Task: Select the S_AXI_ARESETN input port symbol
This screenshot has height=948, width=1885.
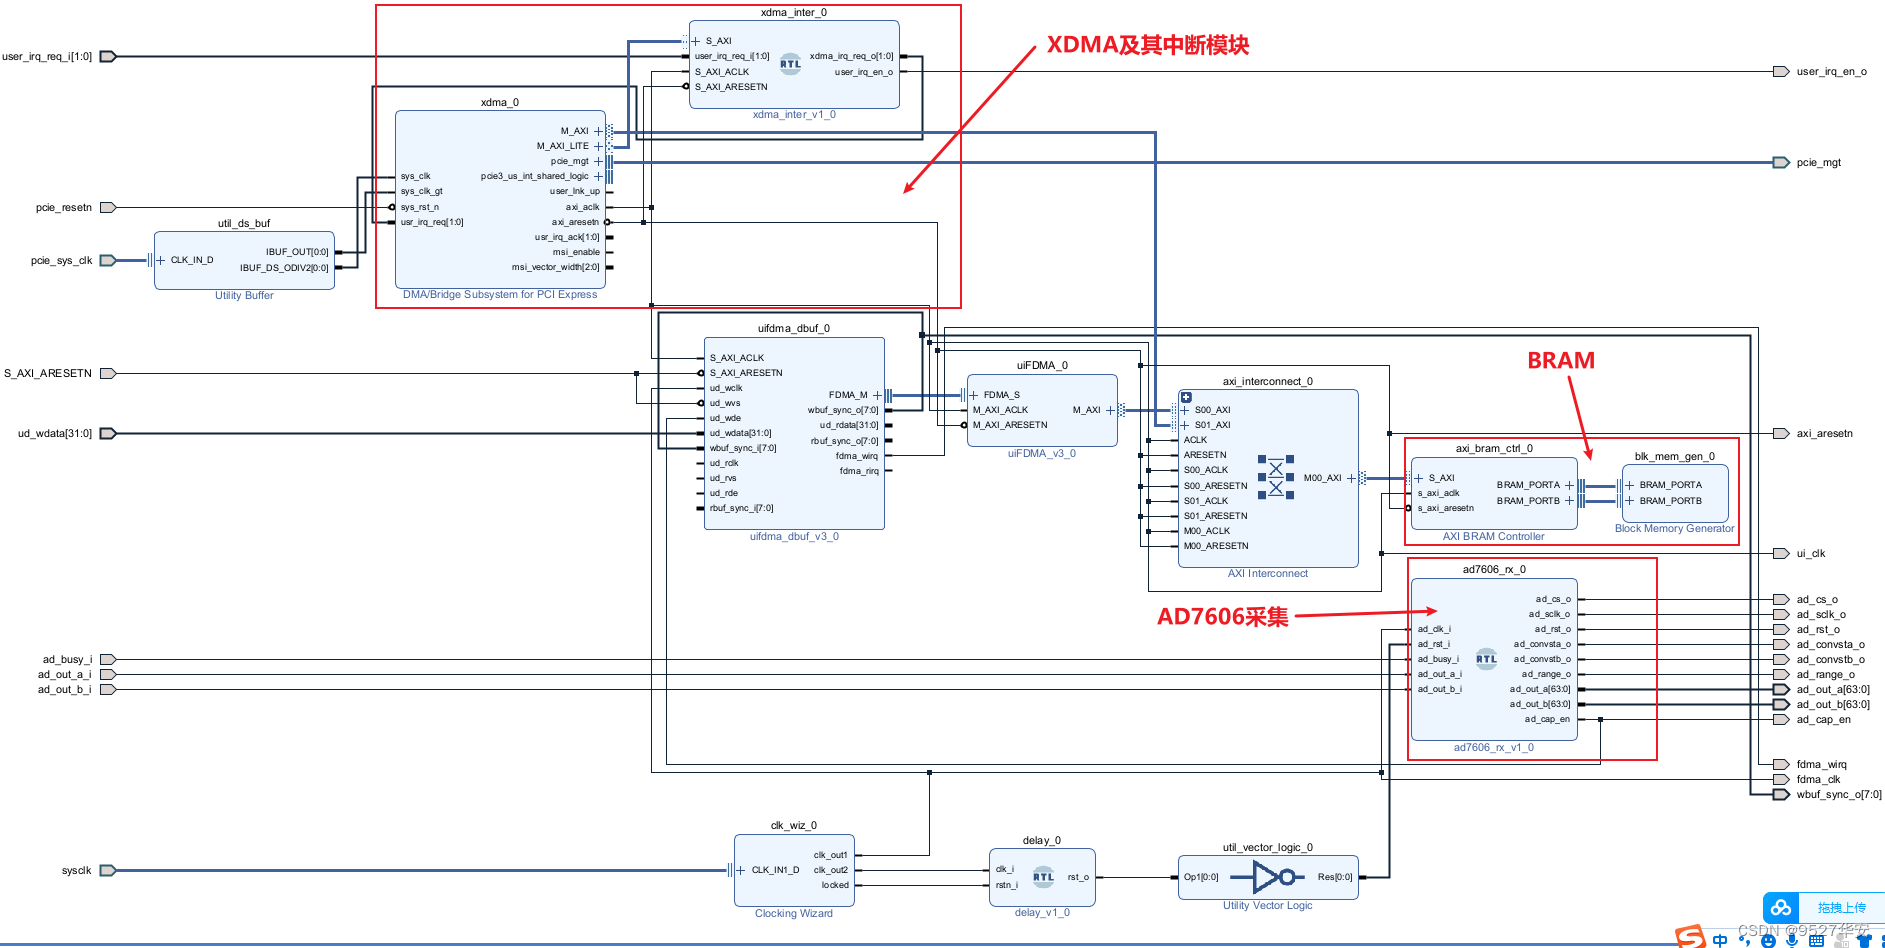Action: tap(108, 373)
